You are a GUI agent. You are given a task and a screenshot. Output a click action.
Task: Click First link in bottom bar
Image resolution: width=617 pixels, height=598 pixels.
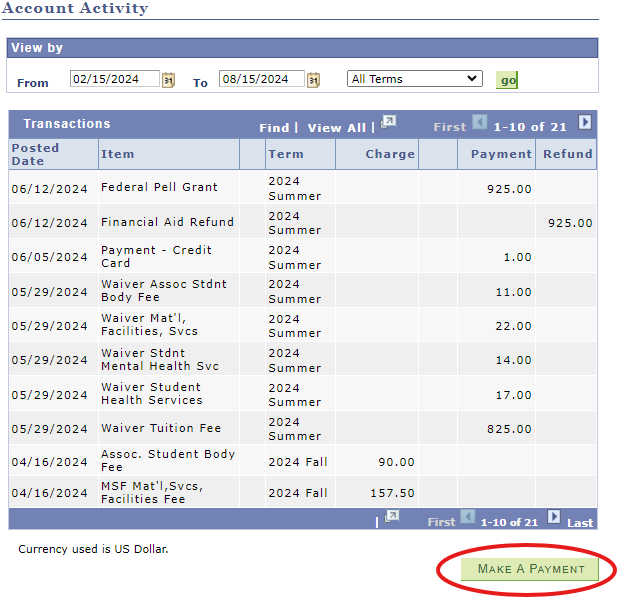coord(441,522)
